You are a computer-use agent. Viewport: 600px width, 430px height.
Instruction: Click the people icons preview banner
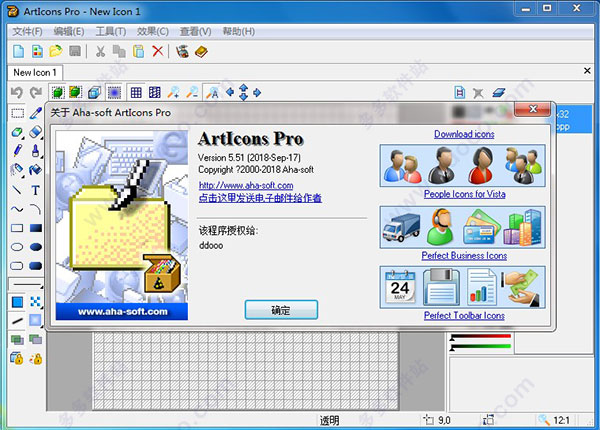[x=462, y=166]
